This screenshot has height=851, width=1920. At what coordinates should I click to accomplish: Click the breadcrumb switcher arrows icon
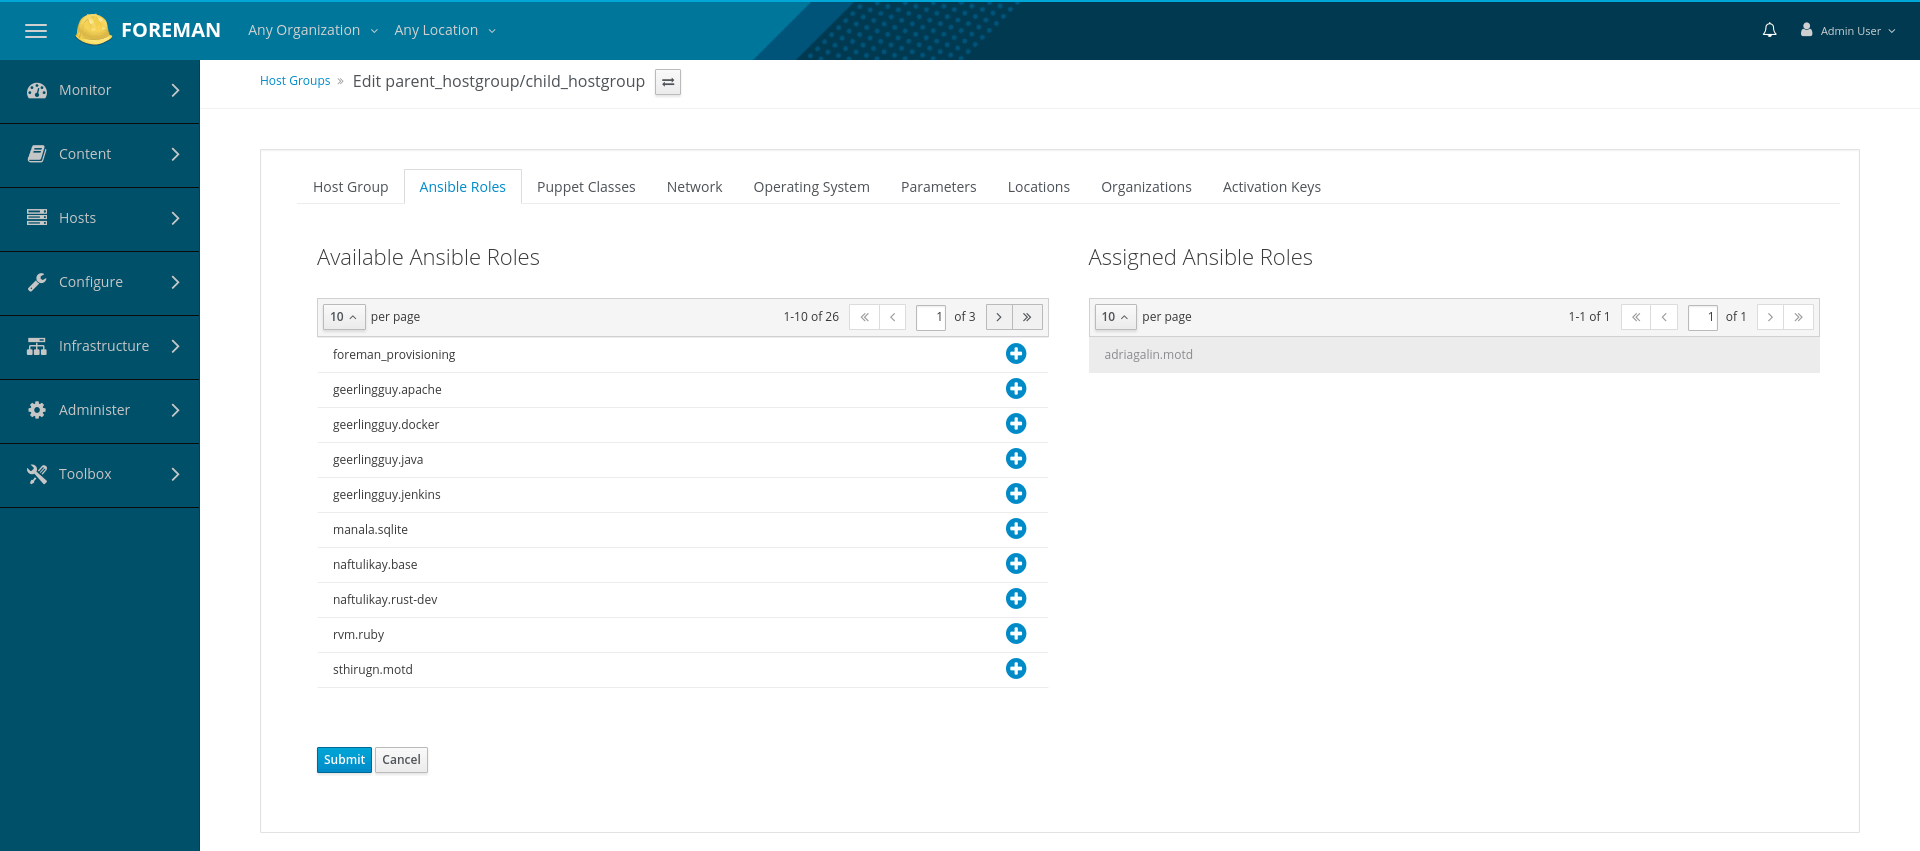click(668, 82)
